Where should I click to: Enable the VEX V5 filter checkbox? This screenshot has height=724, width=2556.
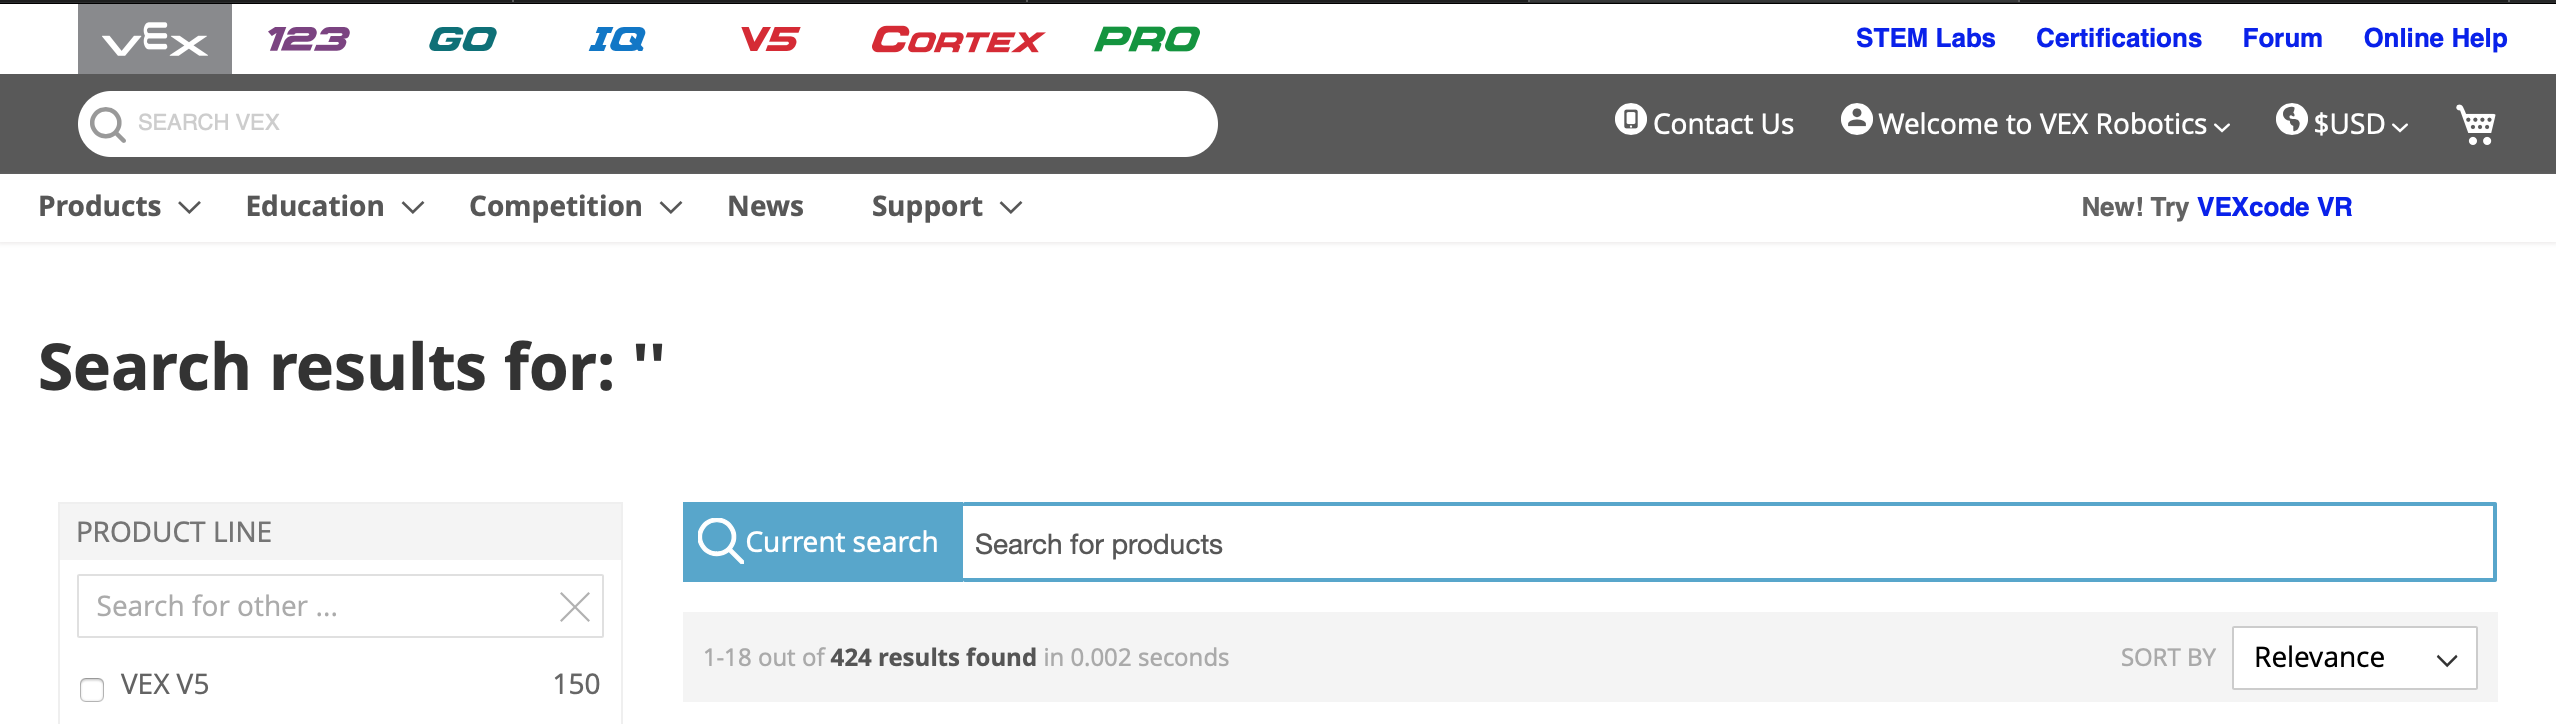tap(92, 689)
